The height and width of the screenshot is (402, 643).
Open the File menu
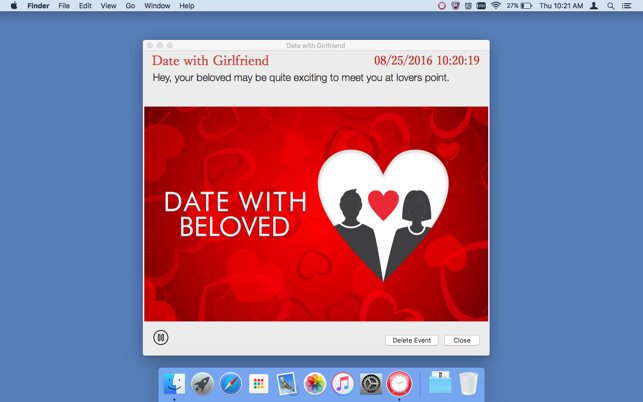click(x=64, y=6)
